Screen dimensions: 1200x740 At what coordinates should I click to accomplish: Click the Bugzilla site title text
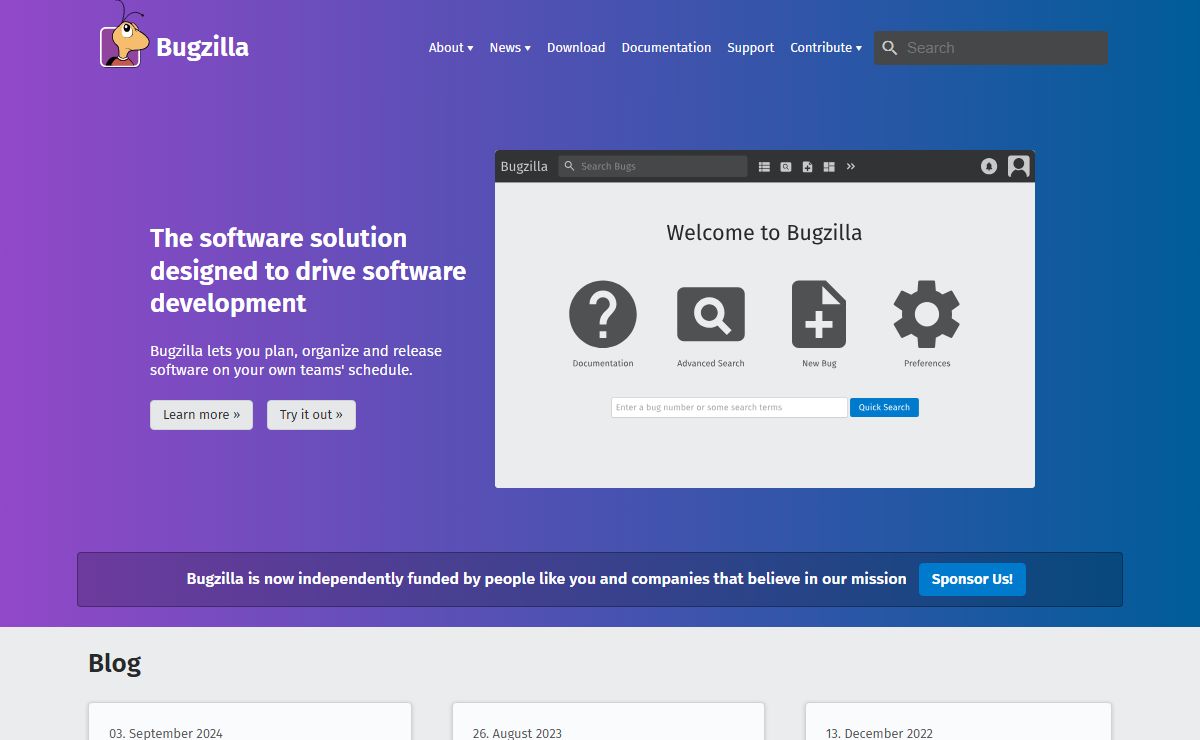point(203,47)
